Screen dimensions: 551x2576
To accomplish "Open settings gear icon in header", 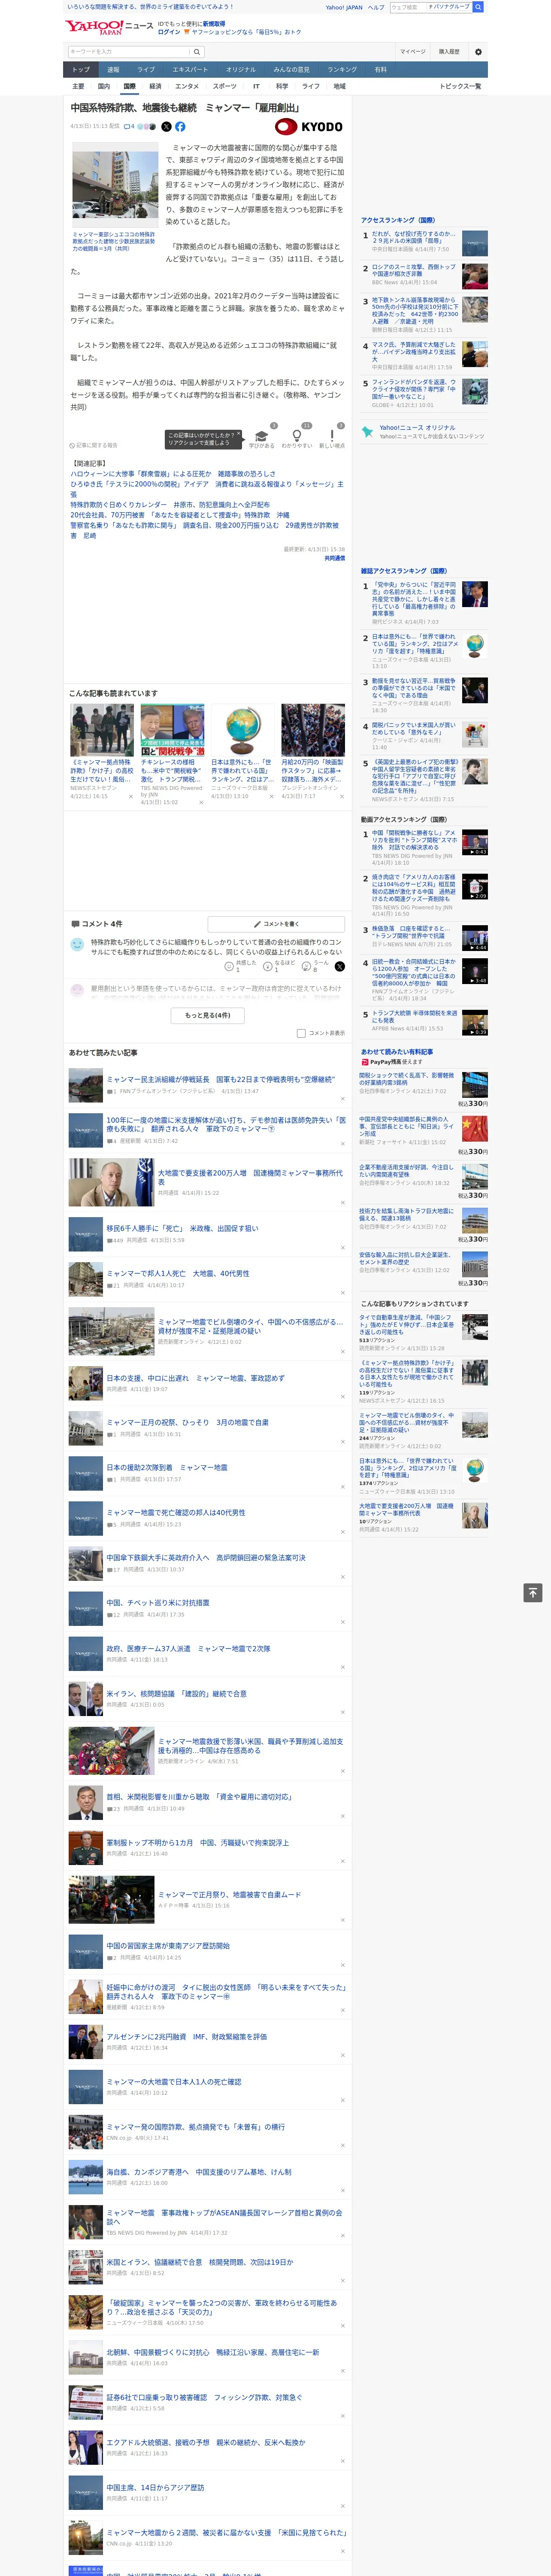I will tap(478, 52).
